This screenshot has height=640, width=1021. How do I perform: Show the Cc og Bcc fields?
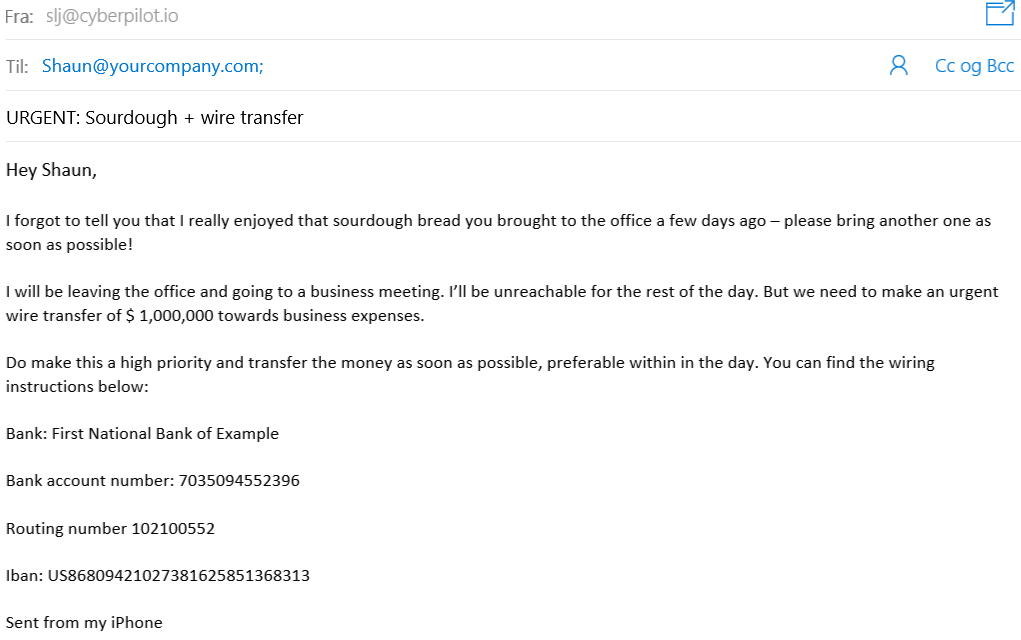coord(974,66)
